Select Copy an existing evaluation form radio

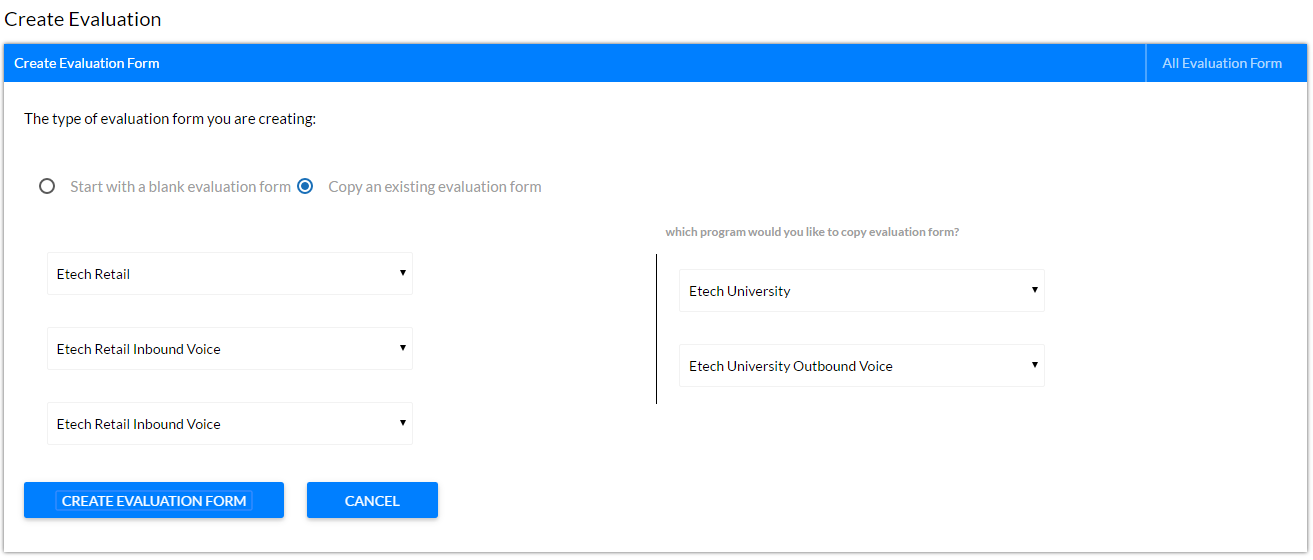pyautogui.click(x=305, y=186)
